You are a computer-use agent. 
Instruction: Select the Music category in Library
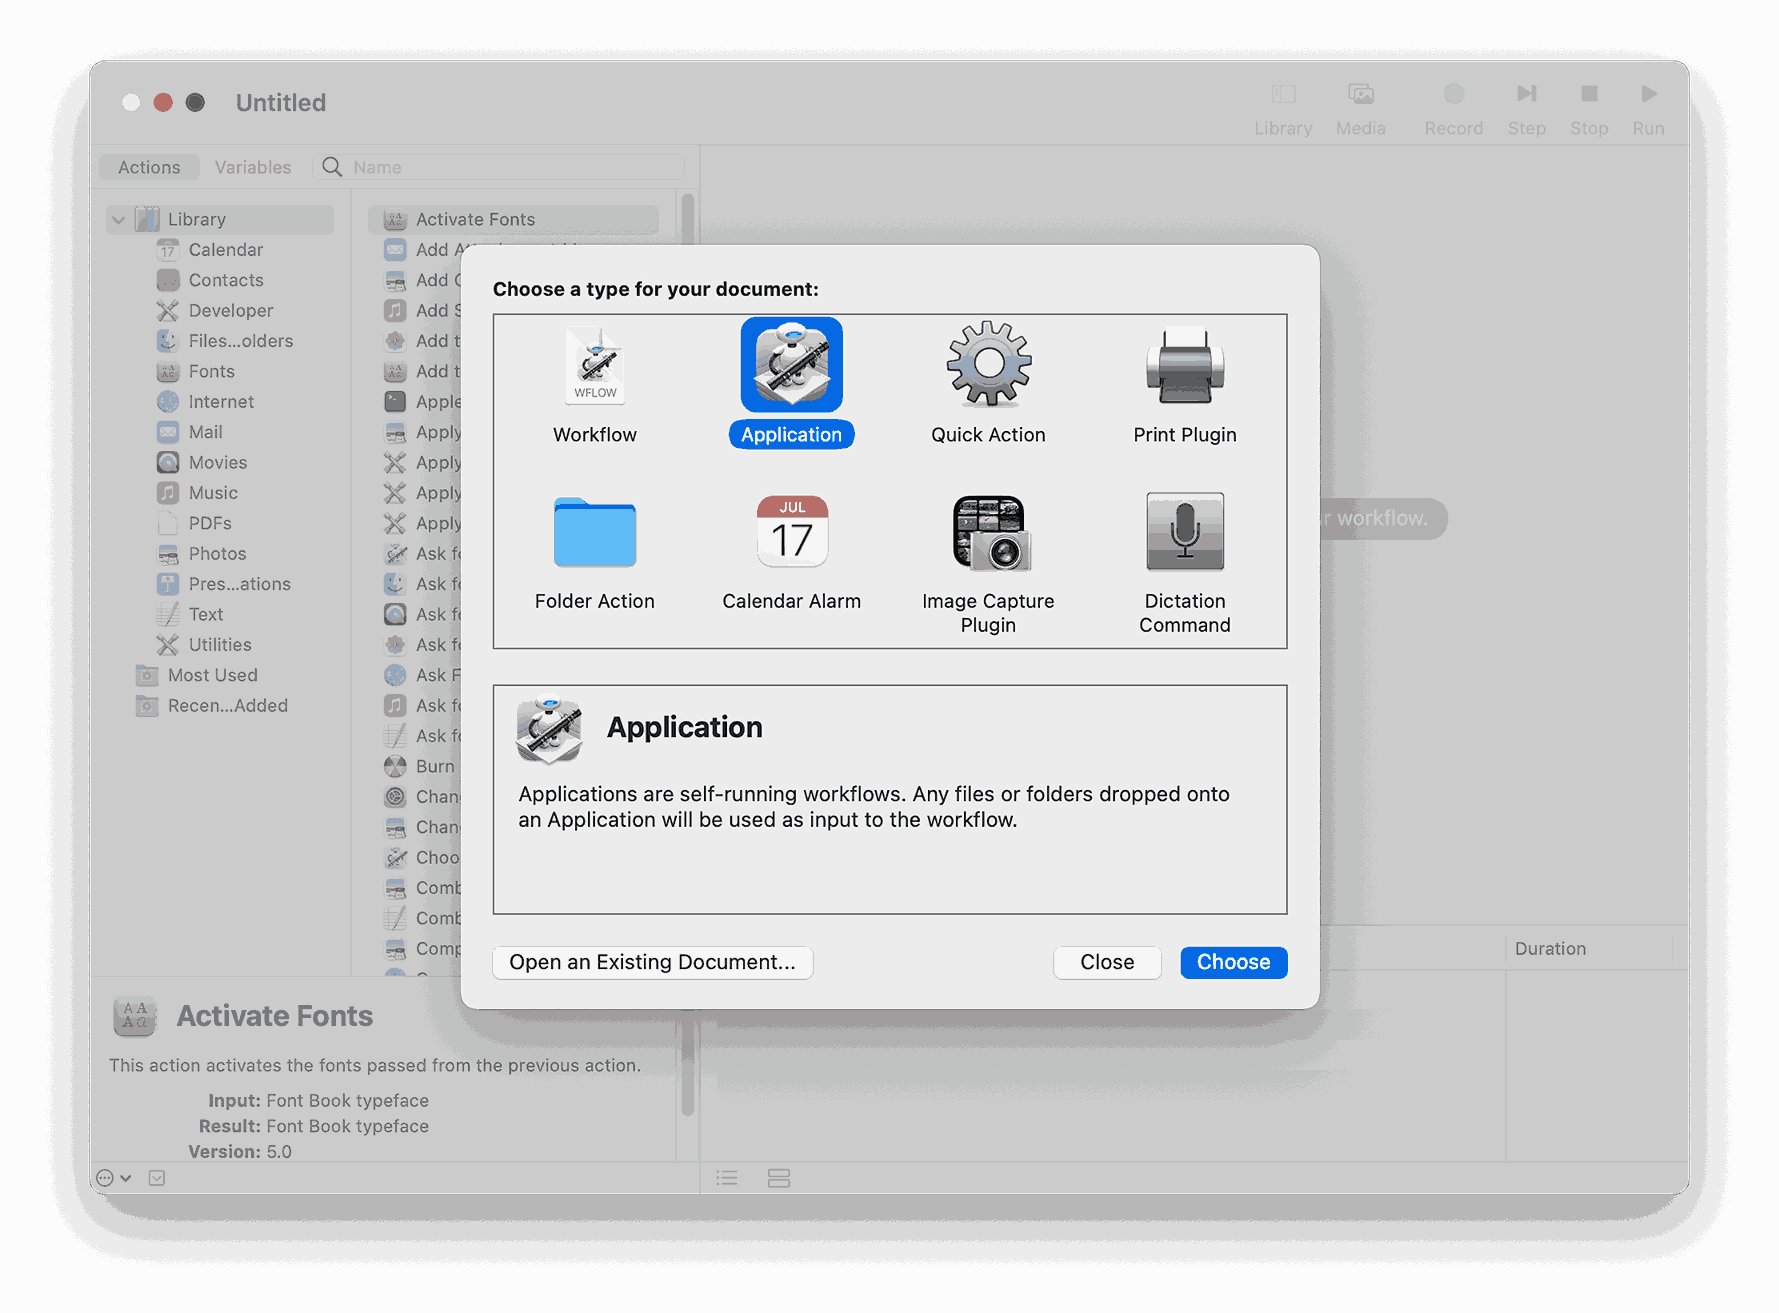point(213,493)
